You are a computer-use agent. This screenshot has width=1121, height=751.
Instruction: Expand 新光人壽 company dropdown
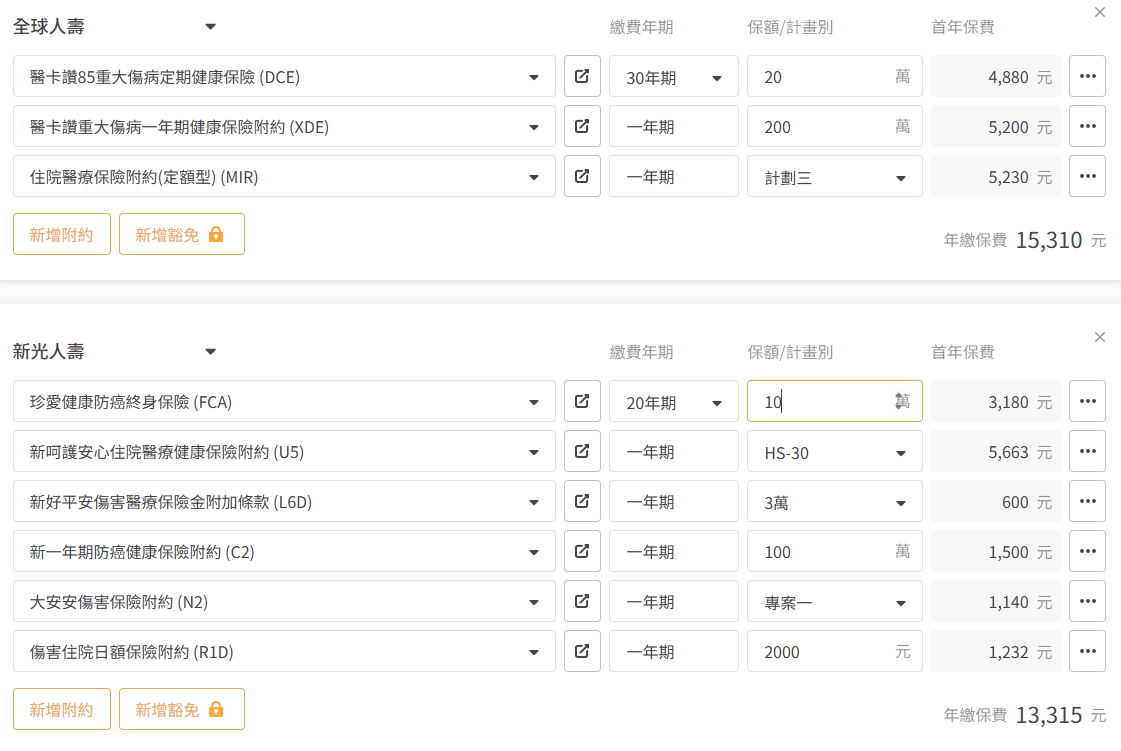[x=210, y=352]
